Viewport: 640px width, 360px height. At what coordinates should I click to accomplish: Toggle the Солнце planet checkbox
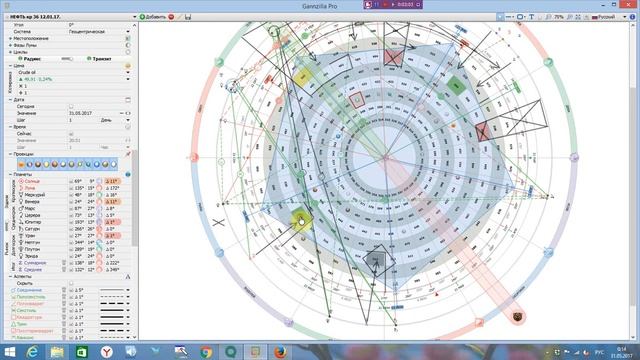tap(71, 181)
